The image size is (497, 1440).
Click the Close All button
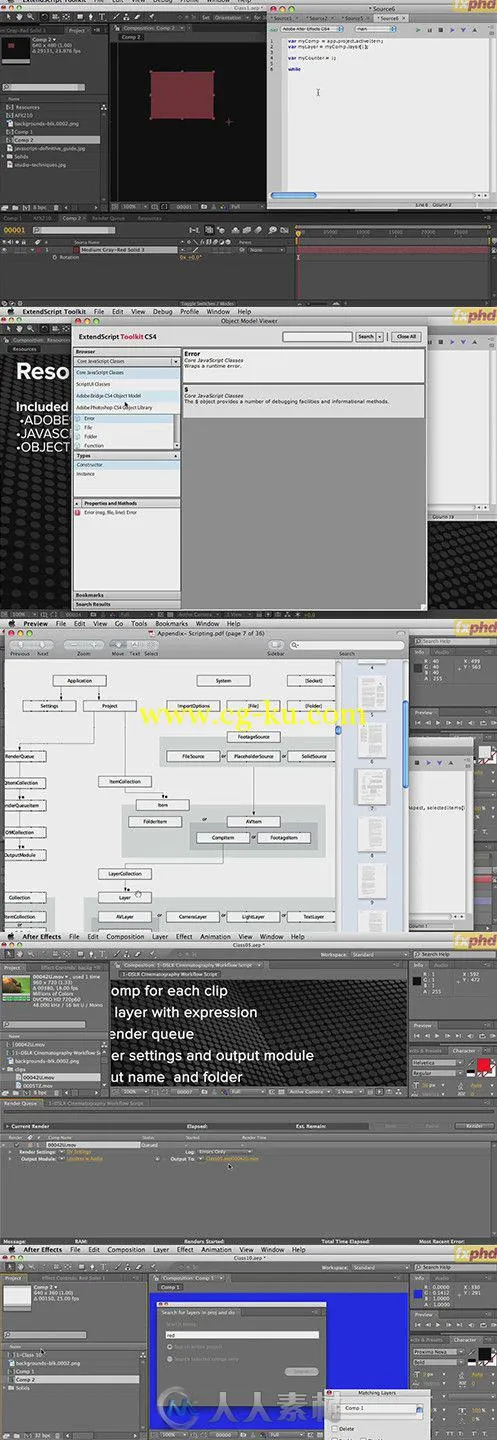coord(406,336)
